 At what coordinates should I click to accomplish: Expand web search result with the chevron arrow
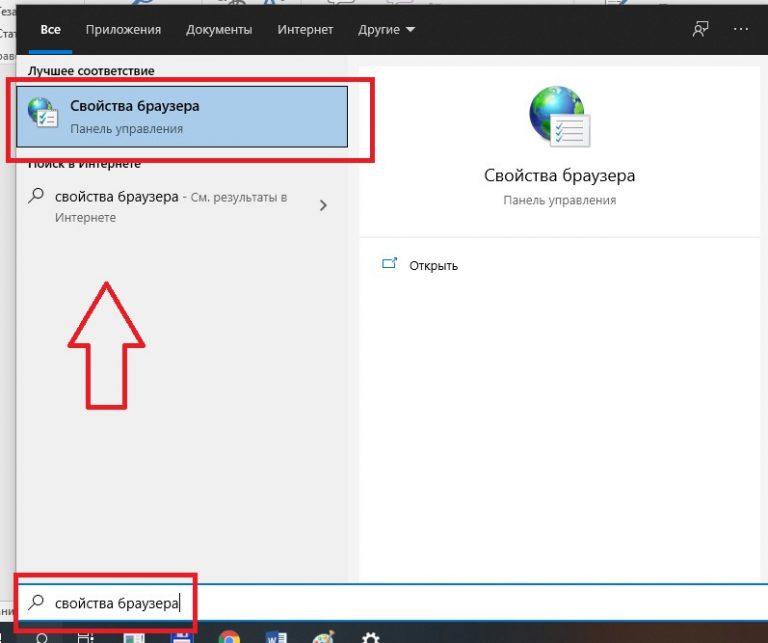323,206
